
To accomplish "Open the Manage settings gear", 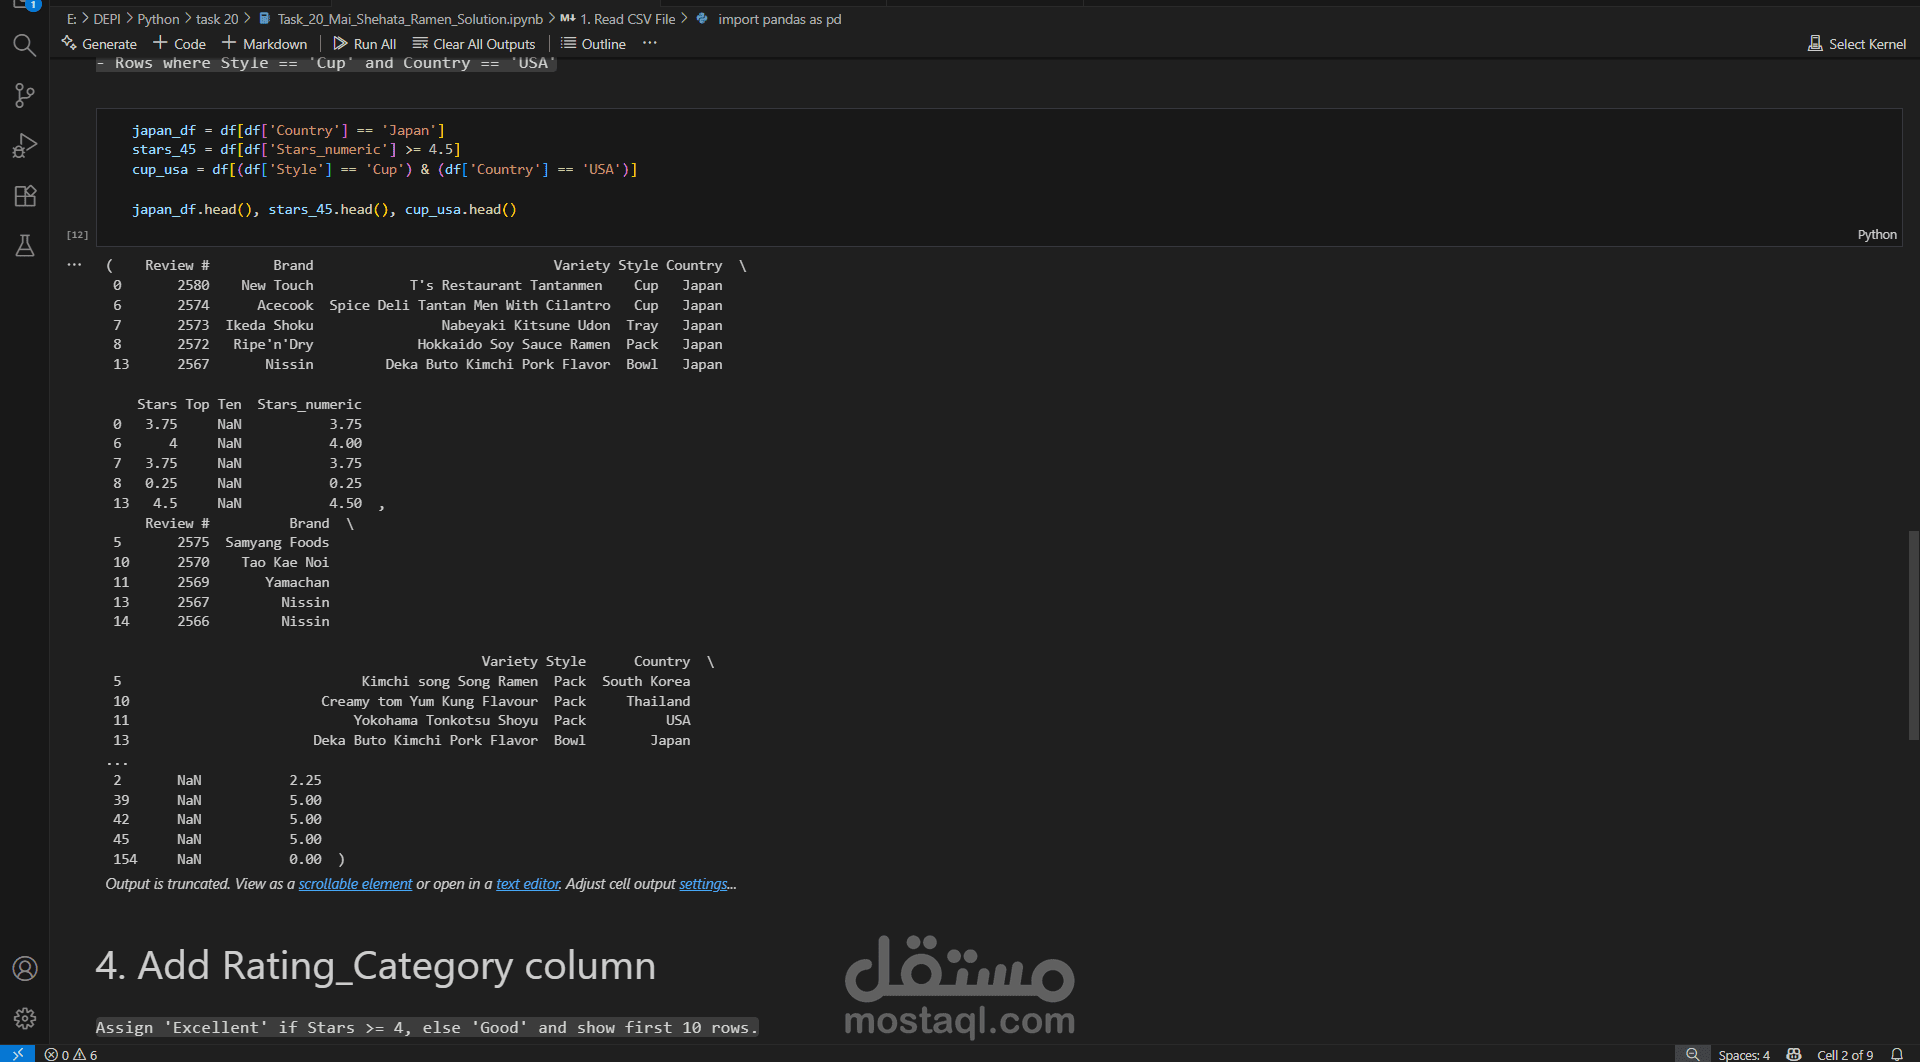I will click(25, 1018).
